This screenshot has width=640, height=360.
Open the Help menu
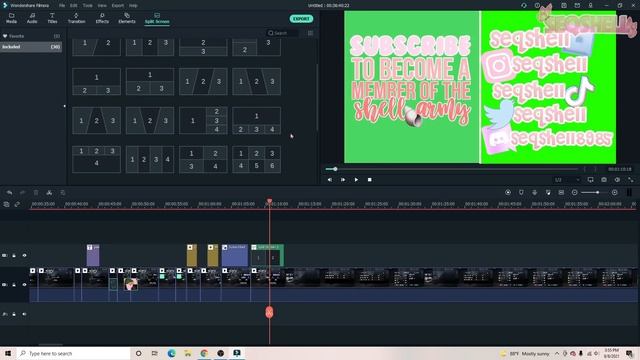coord(133,5)
